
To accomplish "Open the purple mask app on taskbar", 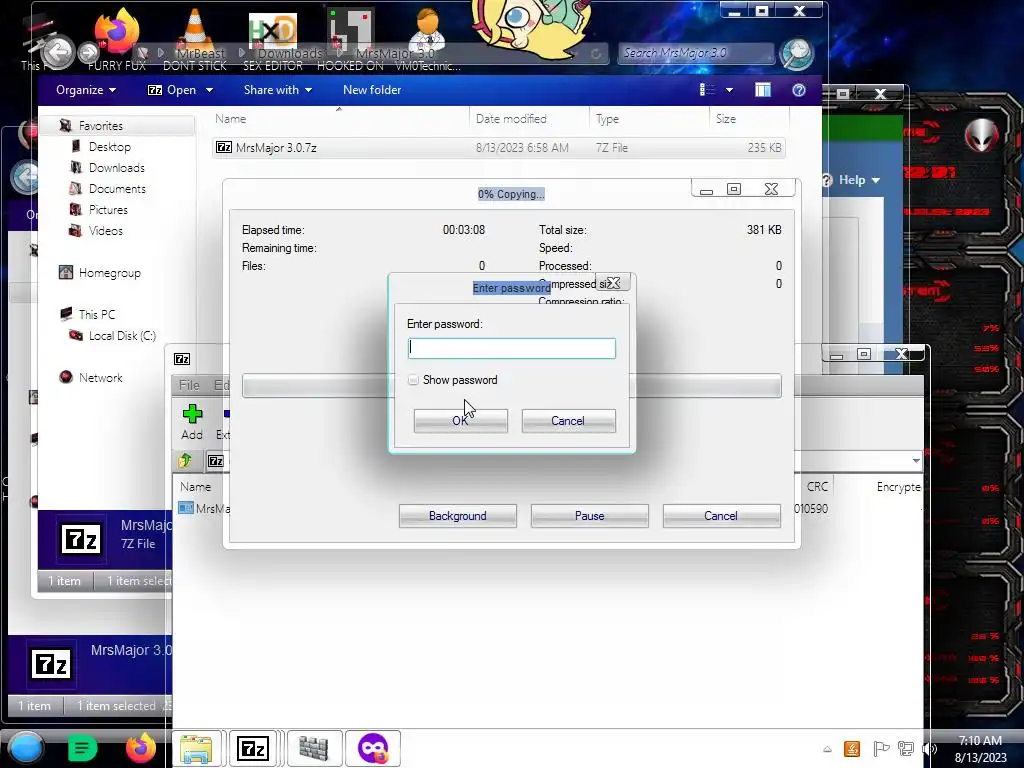I will [x=372, y=748].
